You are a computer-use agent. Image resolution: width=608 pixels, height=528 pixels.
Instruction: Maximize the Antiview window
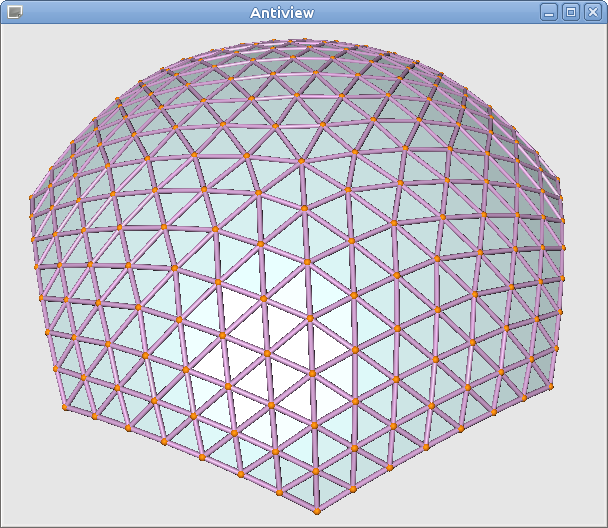(571, 12)
